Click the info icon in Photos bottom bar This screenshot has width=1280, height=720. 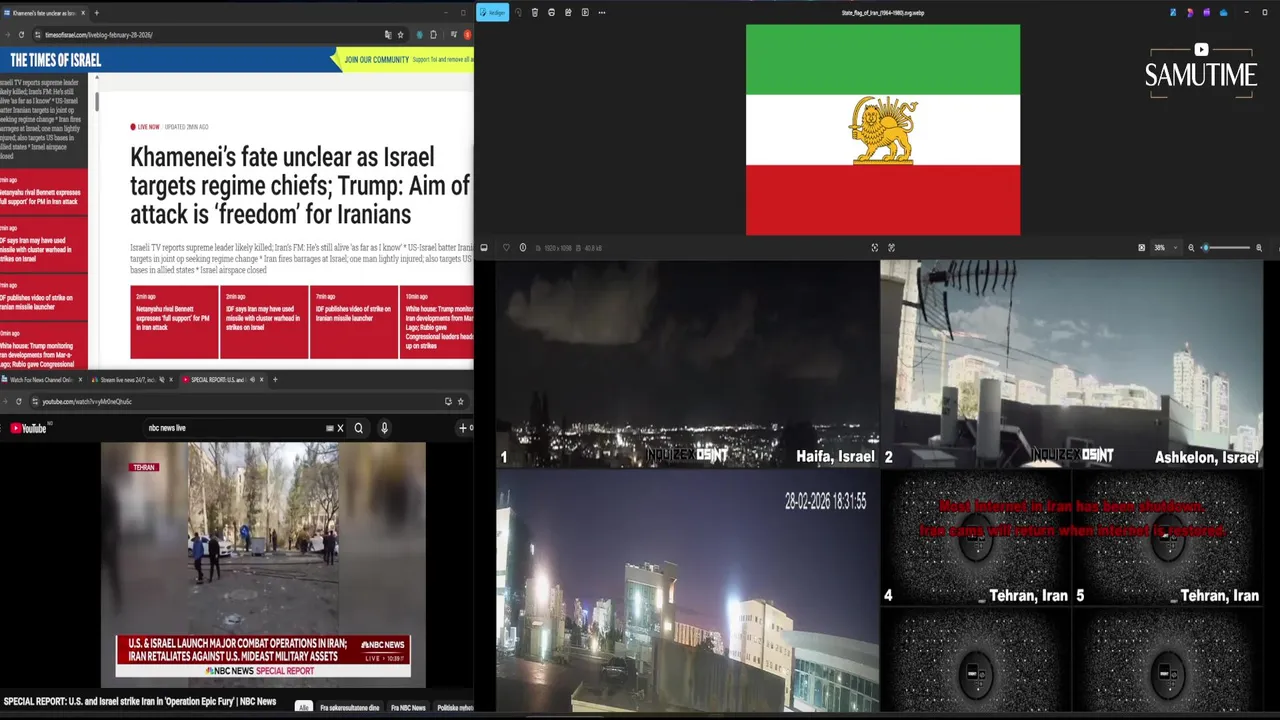pyautogui.click(x=522, y=248)
